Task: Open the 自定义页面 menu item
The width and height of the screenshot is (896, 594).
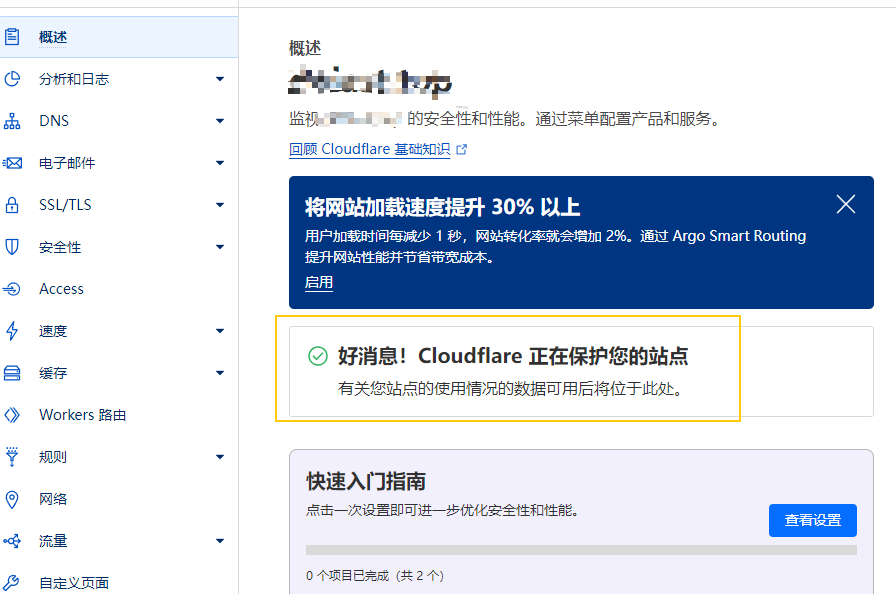Action: [x=119, y=583]
